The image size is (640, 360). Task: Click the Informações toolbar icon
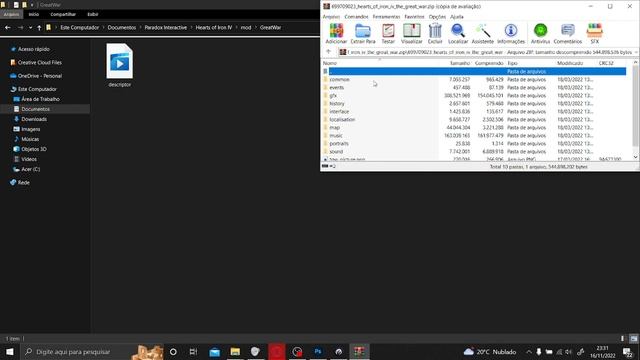click(x=511, y=33)
